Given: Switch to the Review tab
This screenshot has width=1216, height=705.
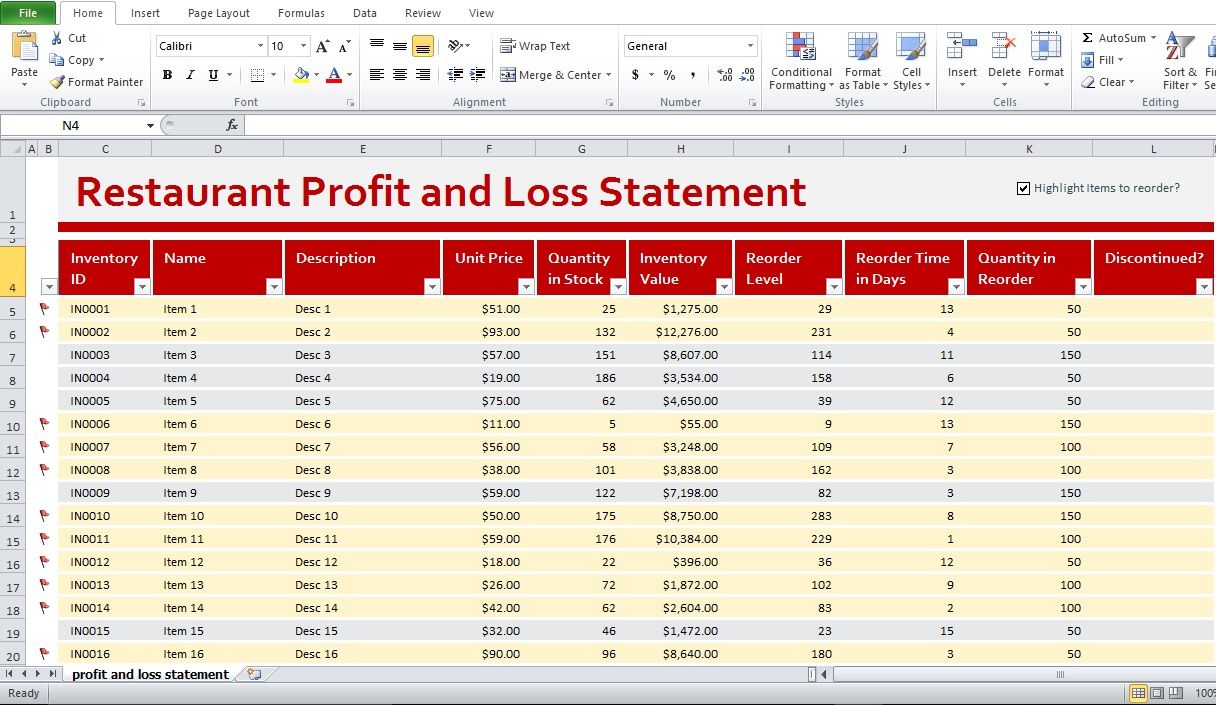Looking at the screenshot, I should [x=423, y=13].
